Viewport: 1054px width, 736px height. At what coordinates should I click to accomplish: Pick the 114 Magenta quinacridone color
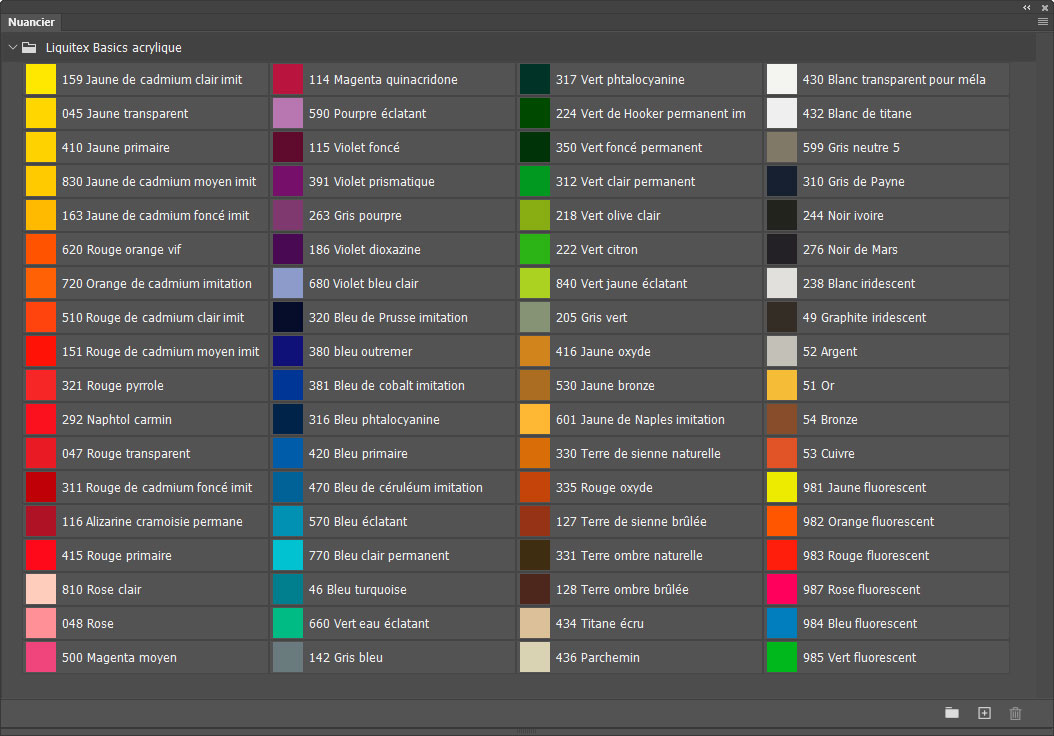(x=288, y=80)
